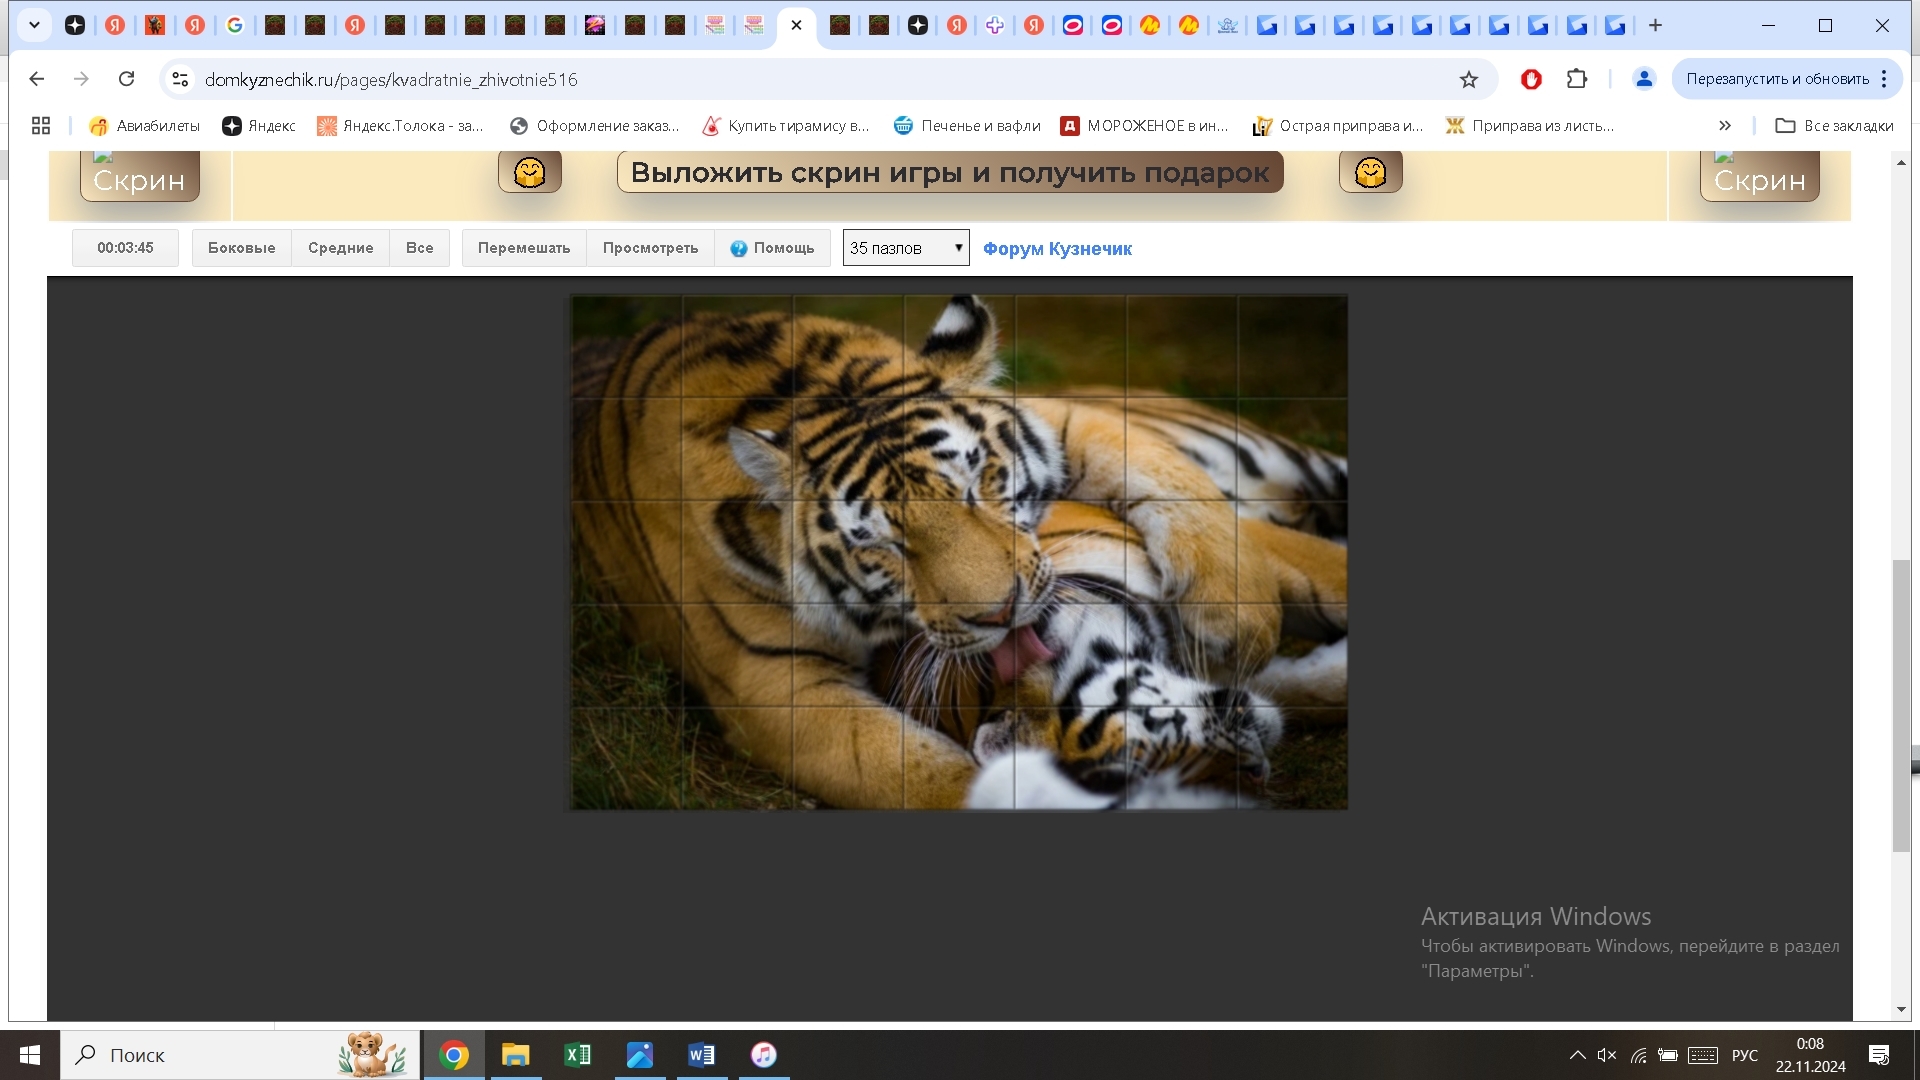Expand hidden bookmarks chevron
The image size is (1920, 1080).
pos(1725,125)
